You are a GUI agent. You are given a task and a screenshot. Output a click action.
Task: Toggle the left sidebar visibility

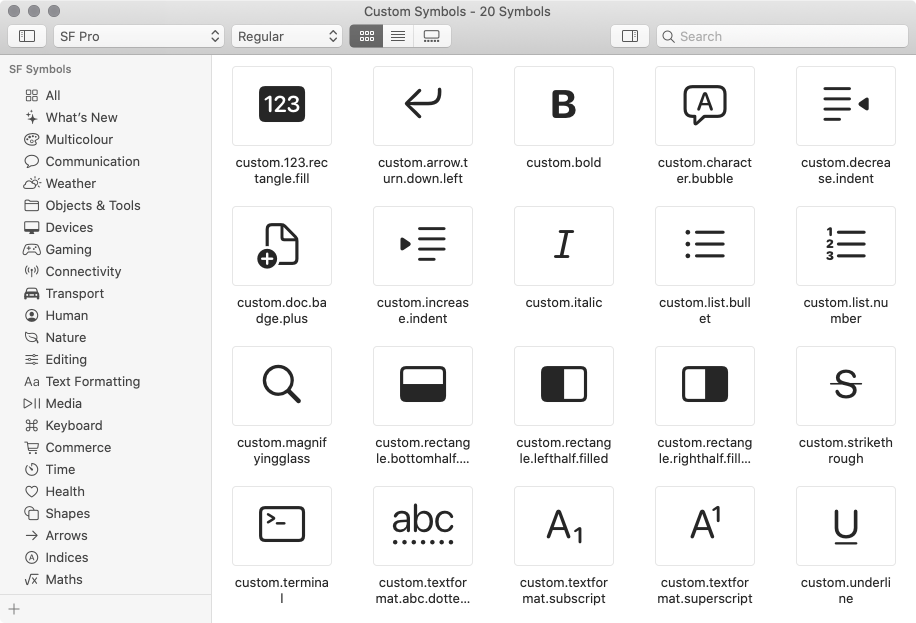tap(27, 36)
